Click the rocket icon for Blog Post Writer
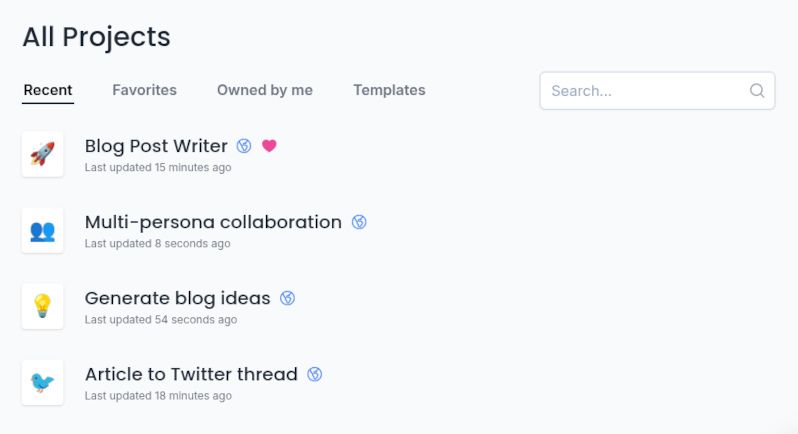The image size is (798, 434). click(42, 154)
